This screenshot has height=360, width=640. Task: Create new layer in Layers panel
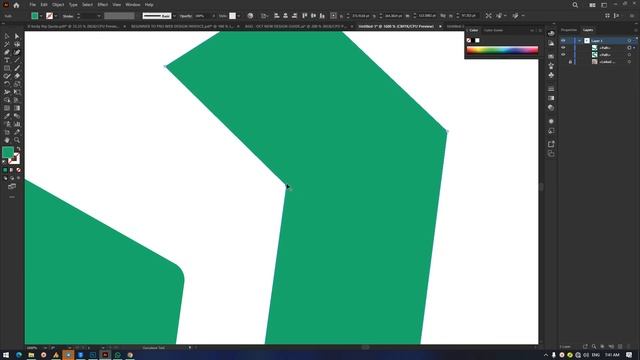[620, 347]
